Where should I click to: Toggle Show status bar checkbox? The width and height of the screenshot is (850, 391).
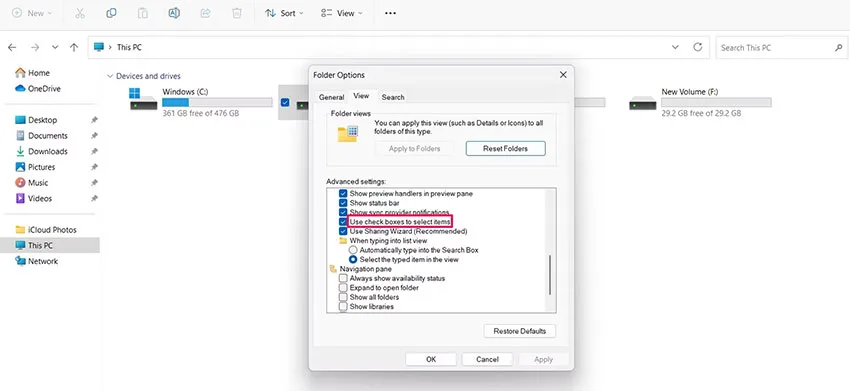coord(343,203)
